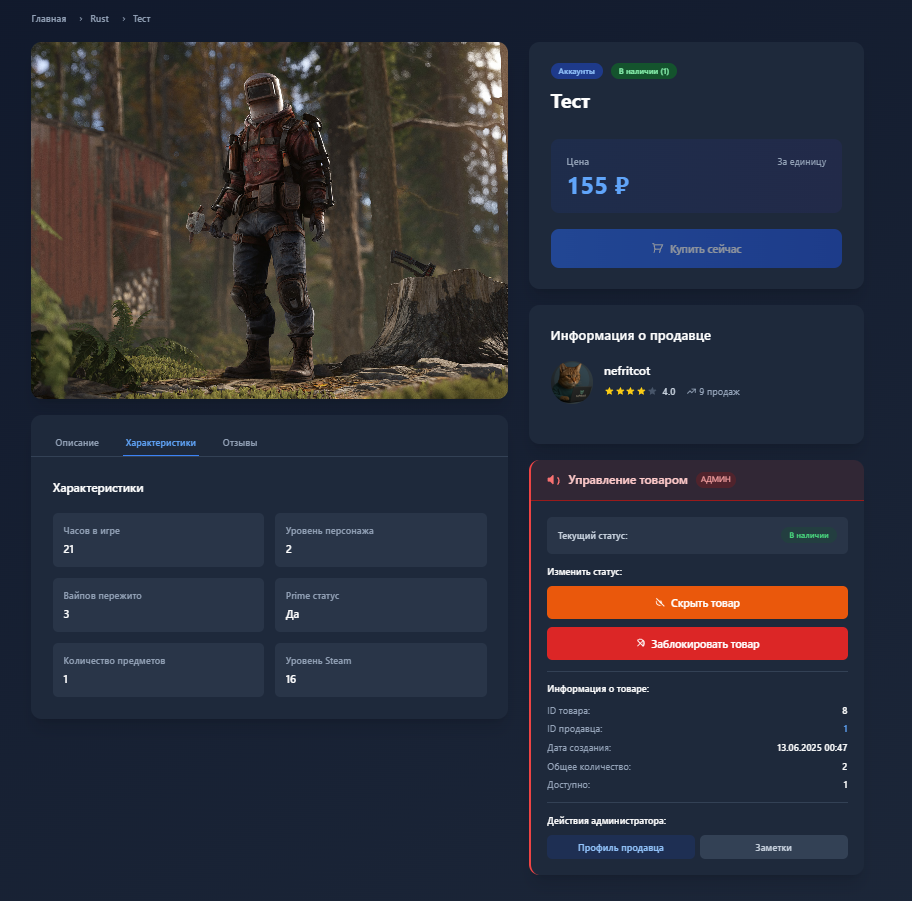Click the 4.0 rating value
Screen dimensions: 912x901
tap(669, 392)
